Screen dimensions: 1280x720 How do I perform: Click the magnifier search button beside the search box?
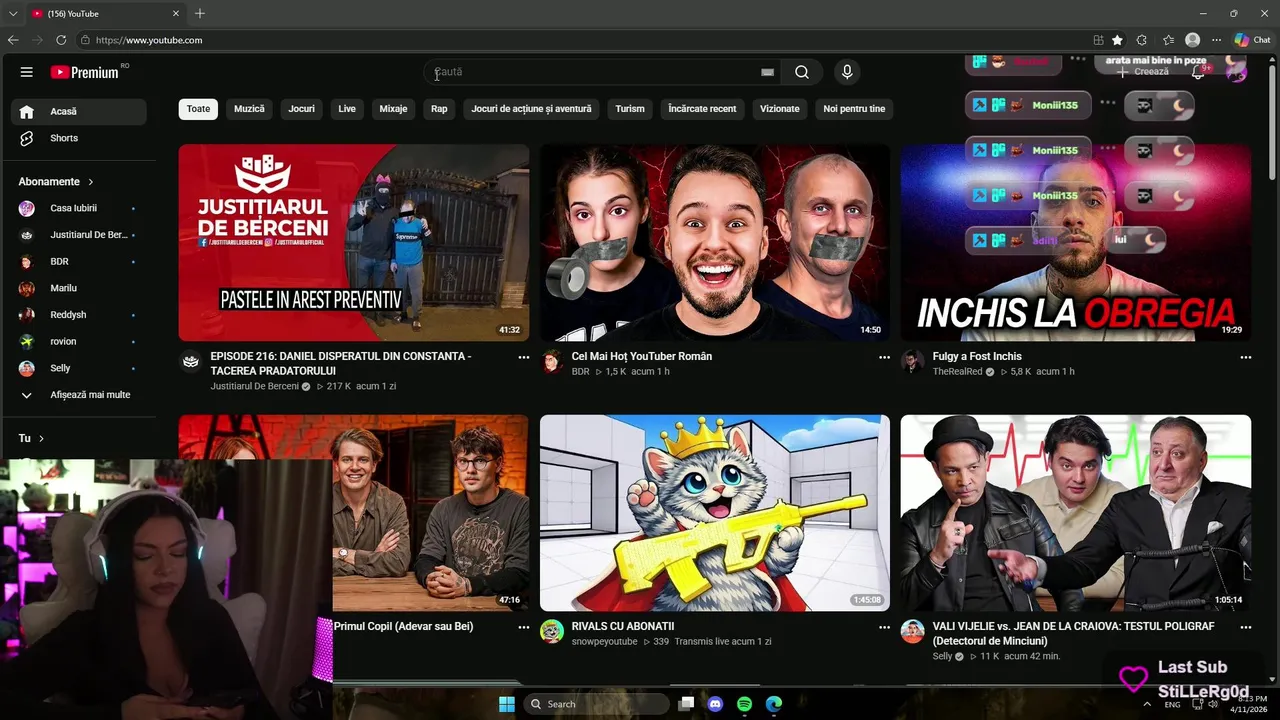click(x=802, y=72)
